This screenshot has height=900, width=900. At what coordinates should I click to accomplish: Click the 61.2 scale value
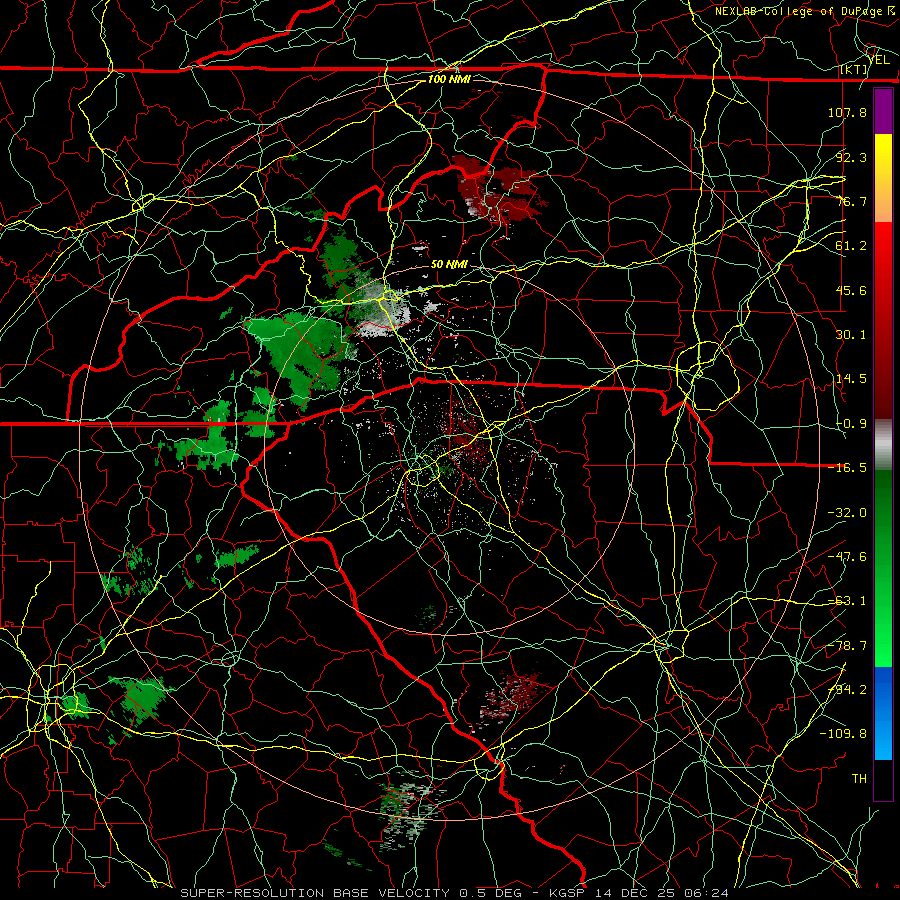point(851,246)
